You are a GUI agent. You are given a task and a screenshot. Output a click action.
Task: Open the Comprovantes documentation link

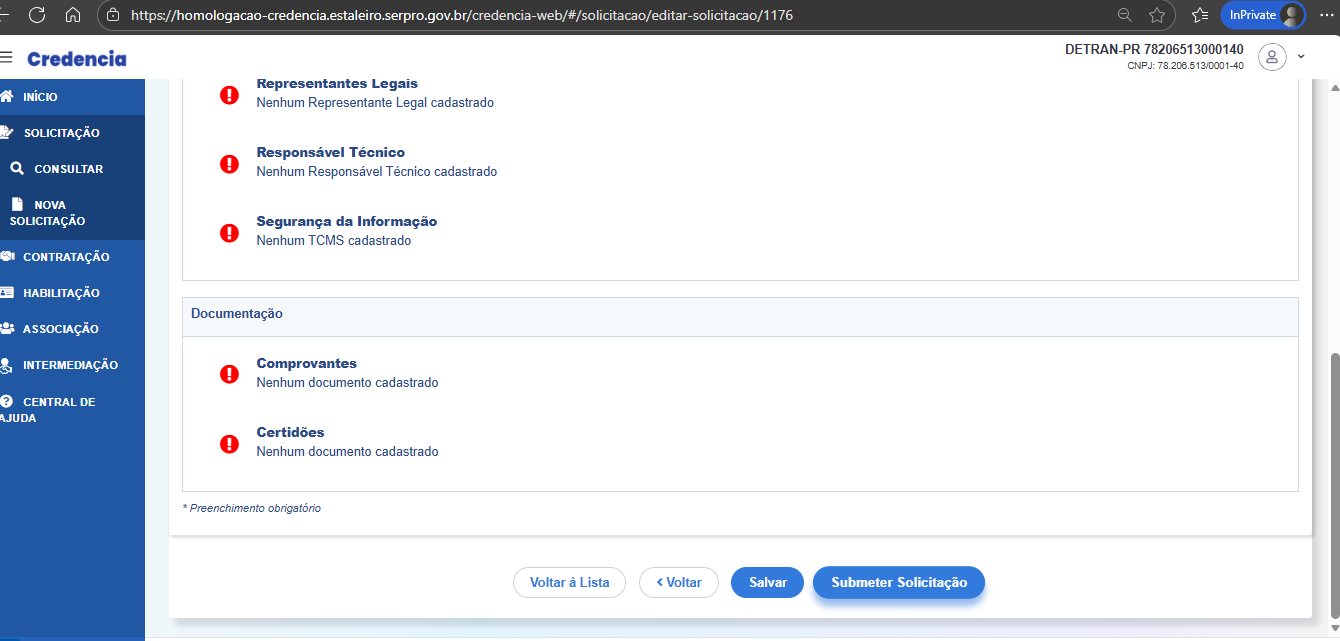pyautogui.click(x=306, y=363)
